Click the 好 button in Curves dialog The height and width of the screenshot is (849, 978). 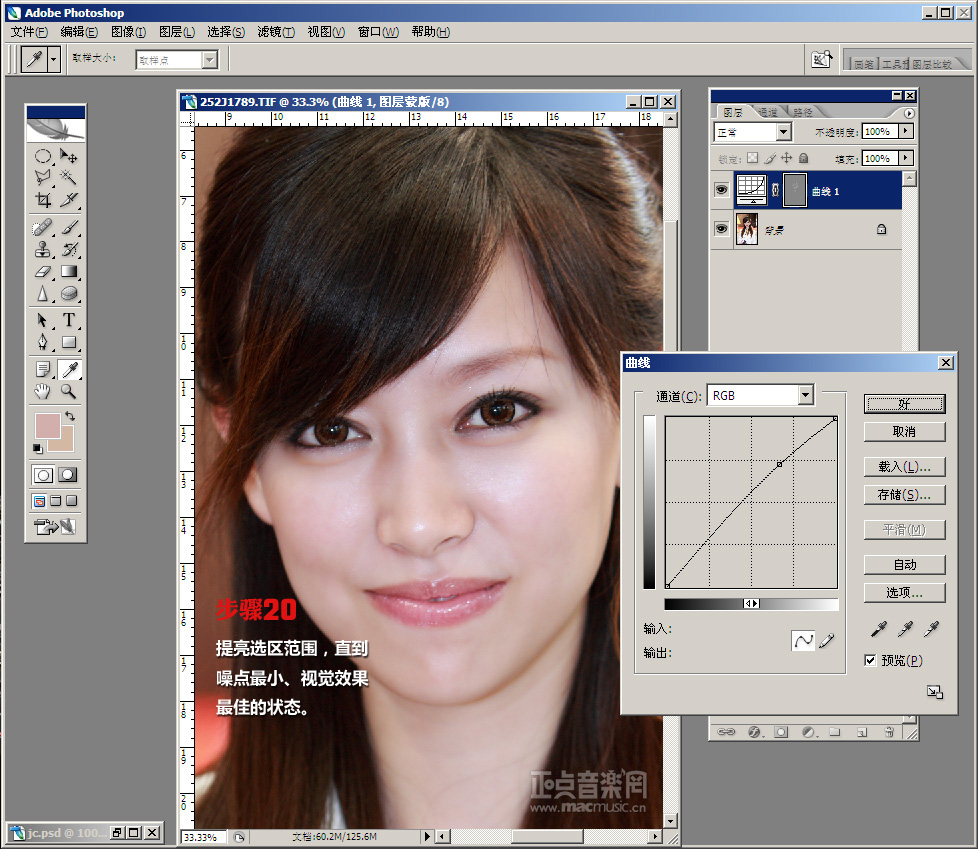[x=904, y=404]
